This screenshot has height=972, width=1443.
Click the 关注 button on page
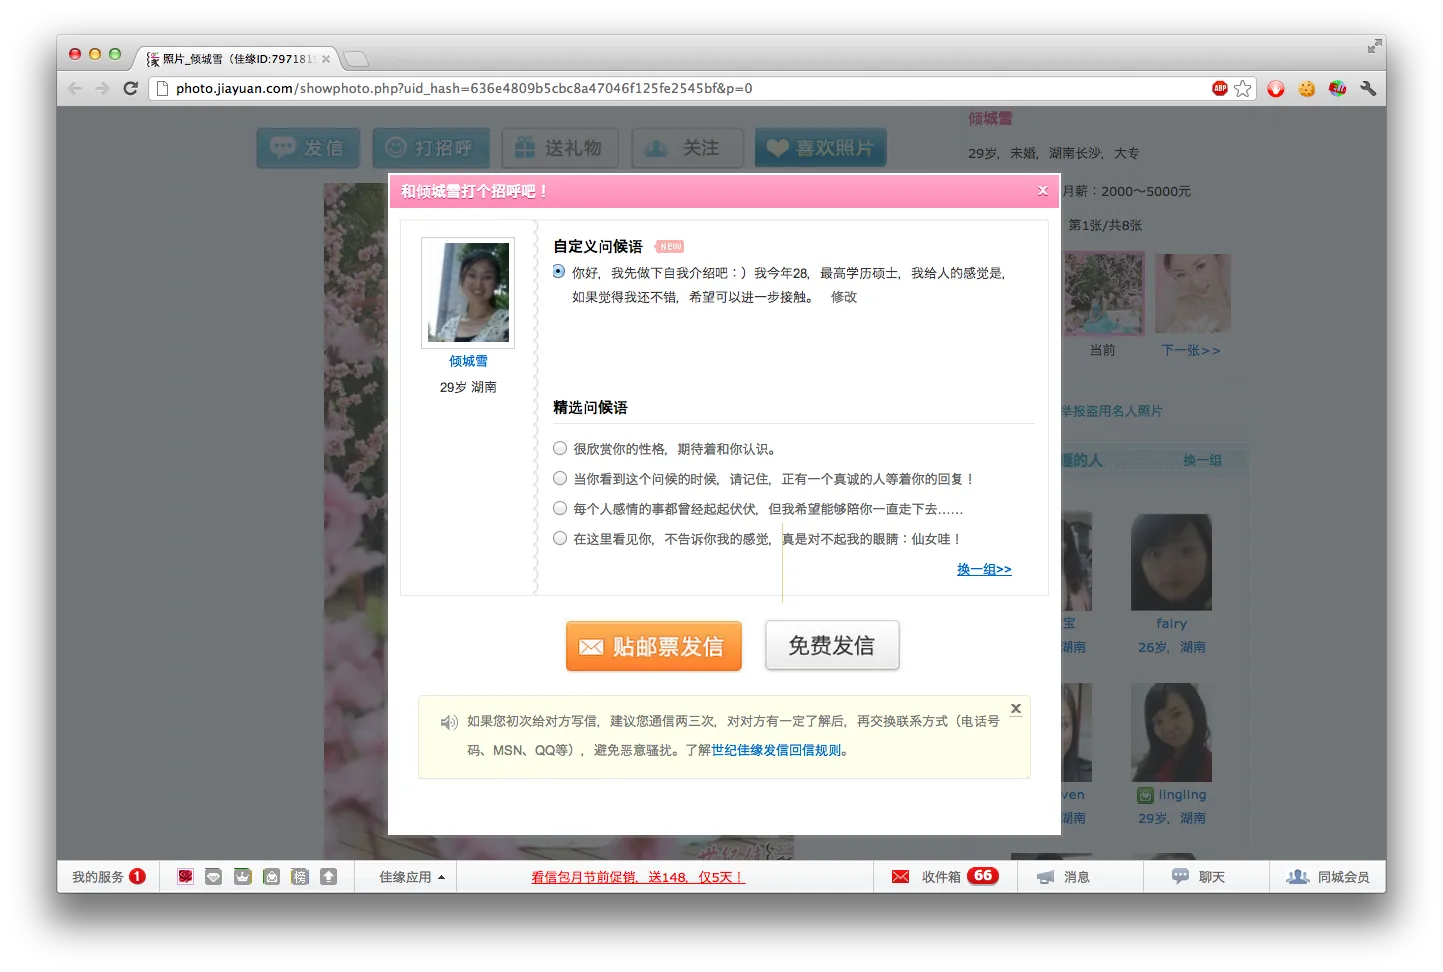point(688,148)
